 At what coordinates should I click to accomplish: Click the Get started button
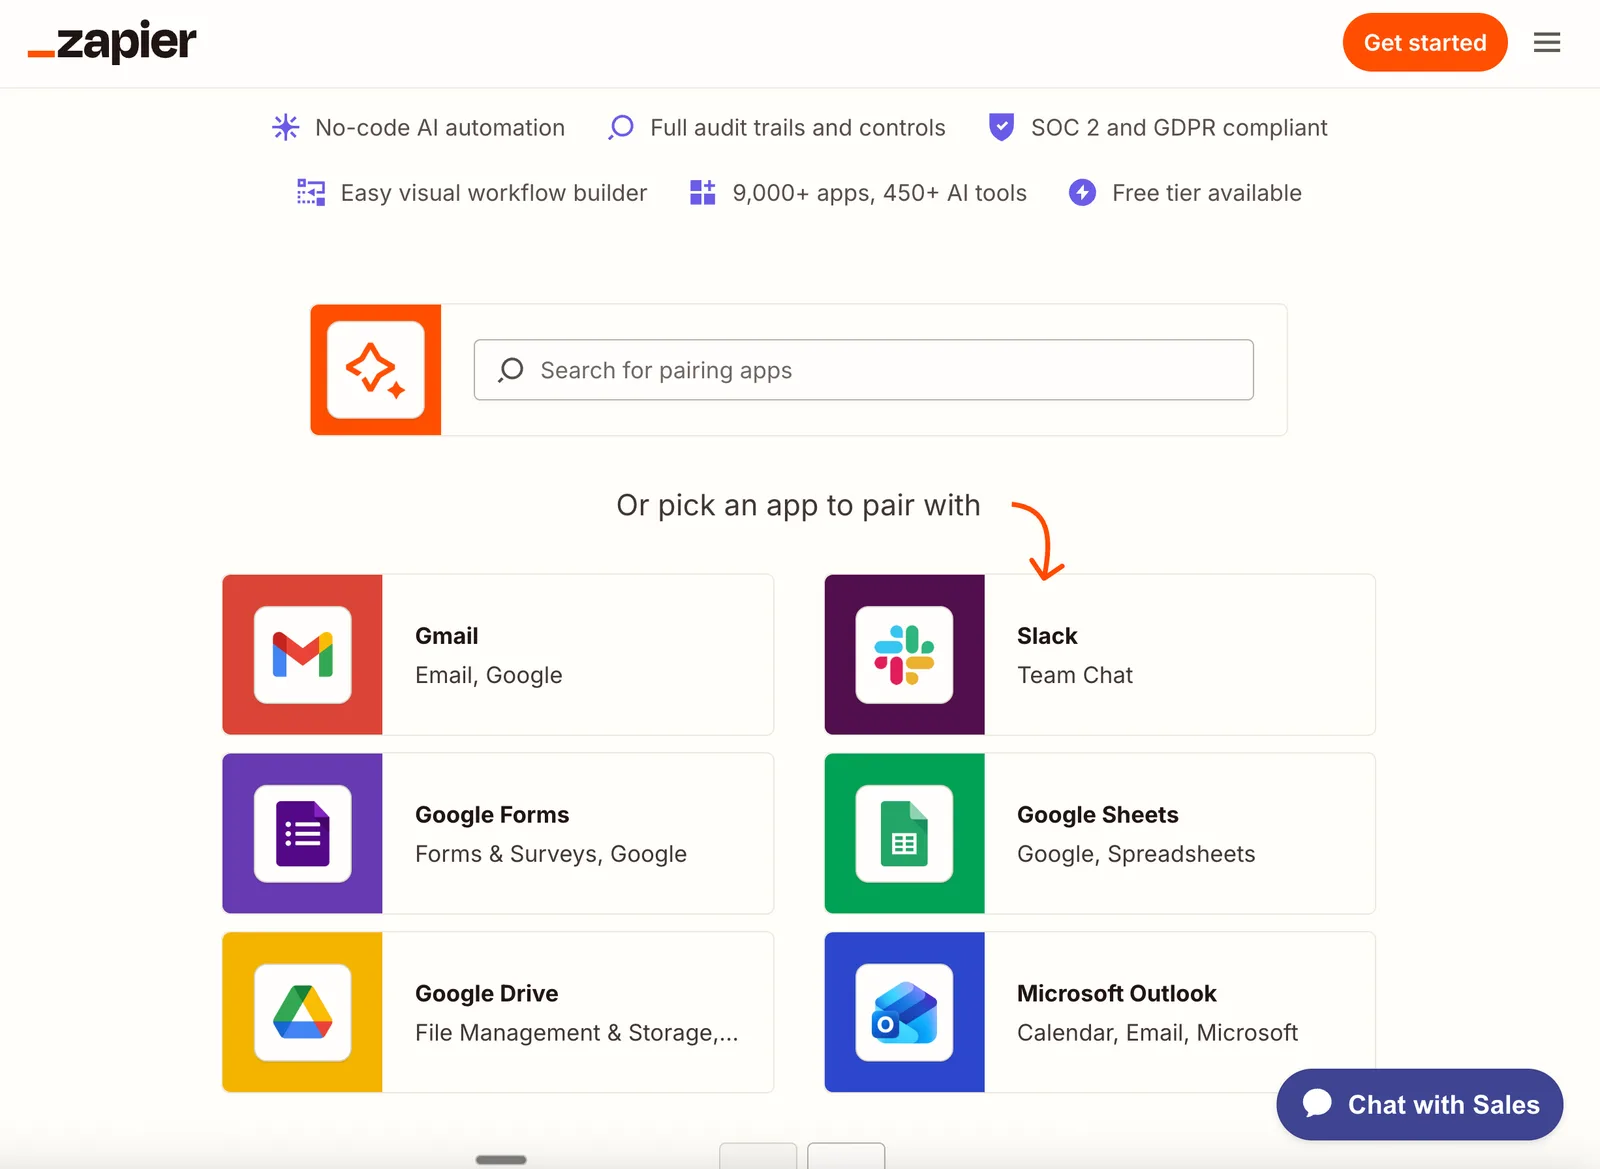click(1425, 42)
